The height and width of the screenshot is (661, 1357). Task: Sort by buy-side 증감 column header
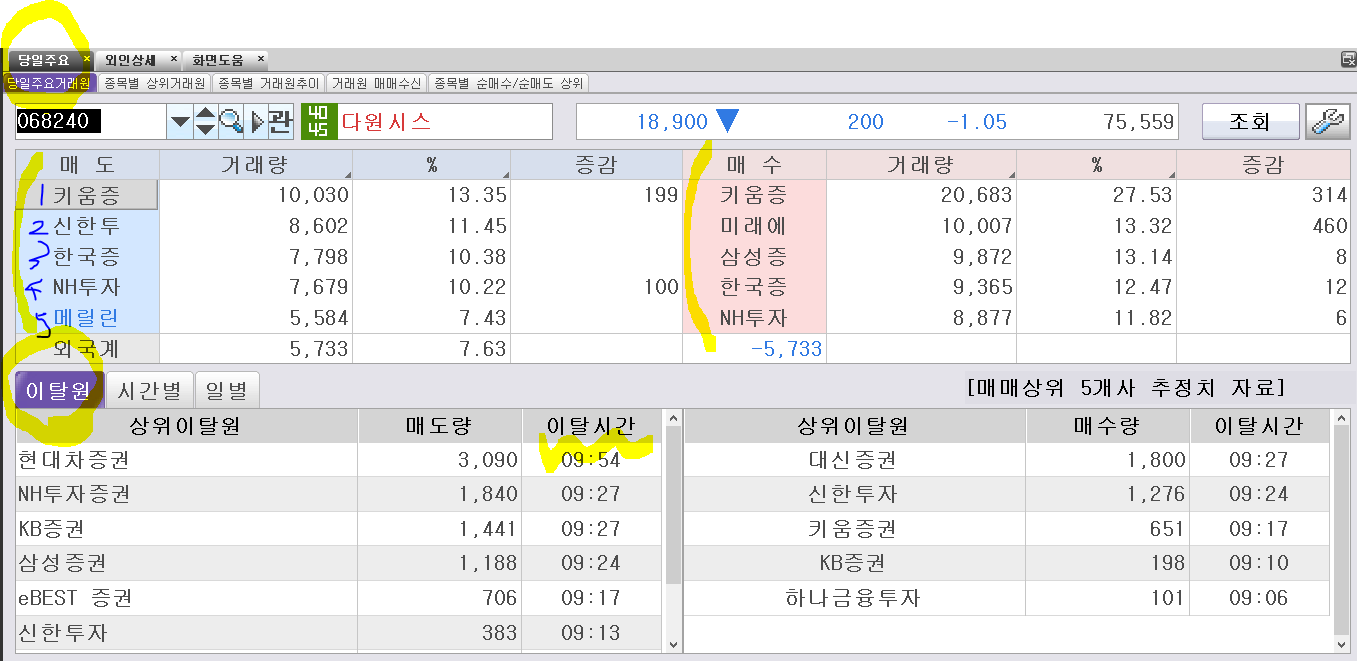pyautogui.click(x=1264, y=165)
